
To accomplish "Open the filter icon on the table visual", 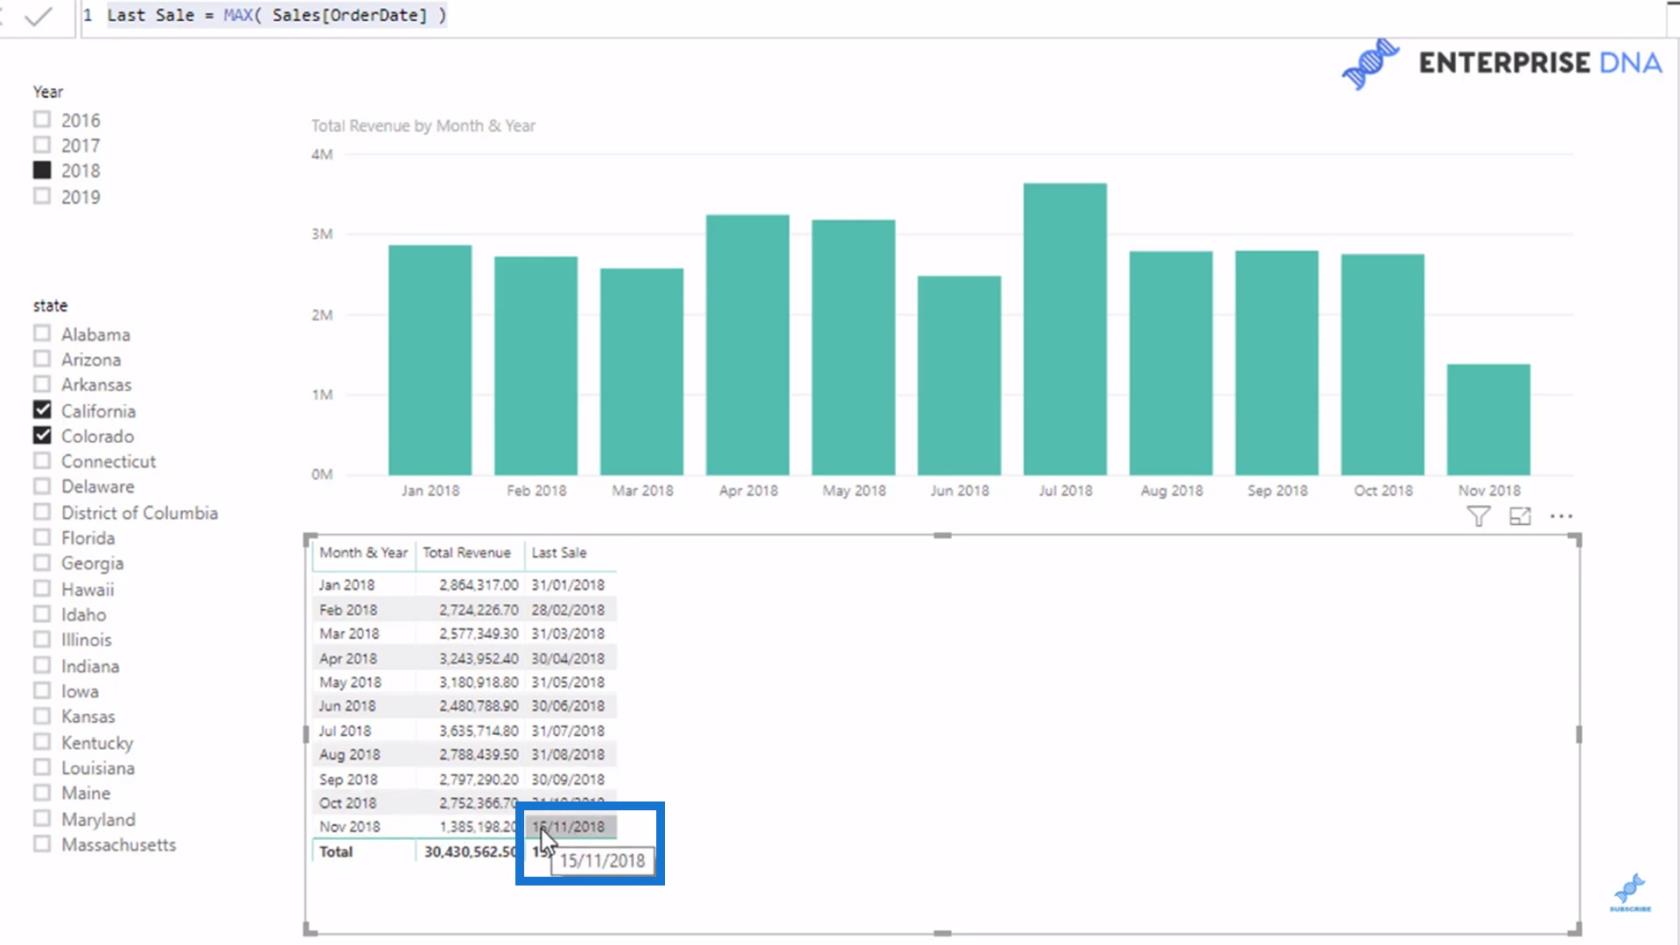I will pyautogui.click(x=1478, y=516).
